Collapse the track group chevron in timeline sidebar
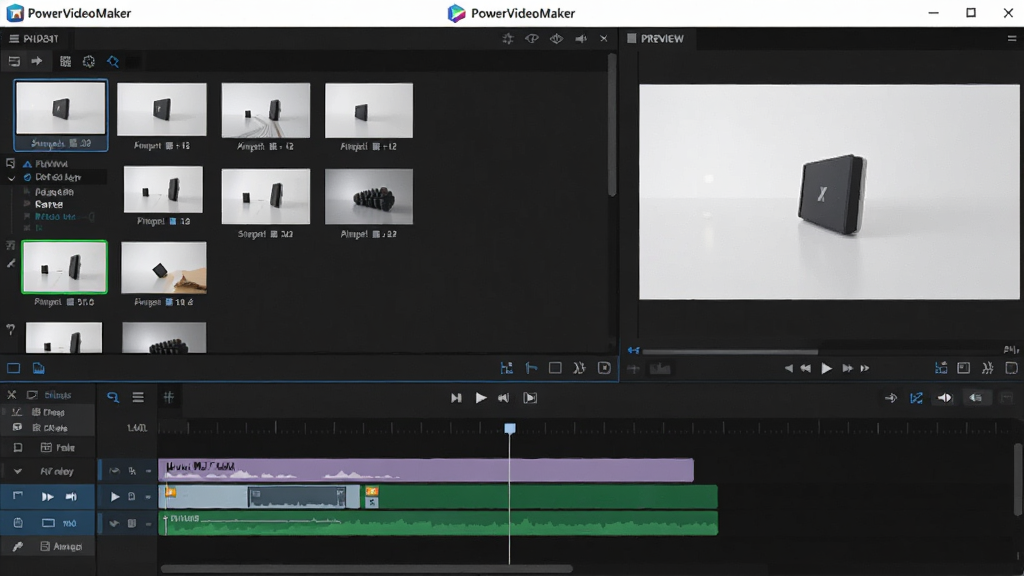This screenshot has height=576, width=1024. [18, 471]
